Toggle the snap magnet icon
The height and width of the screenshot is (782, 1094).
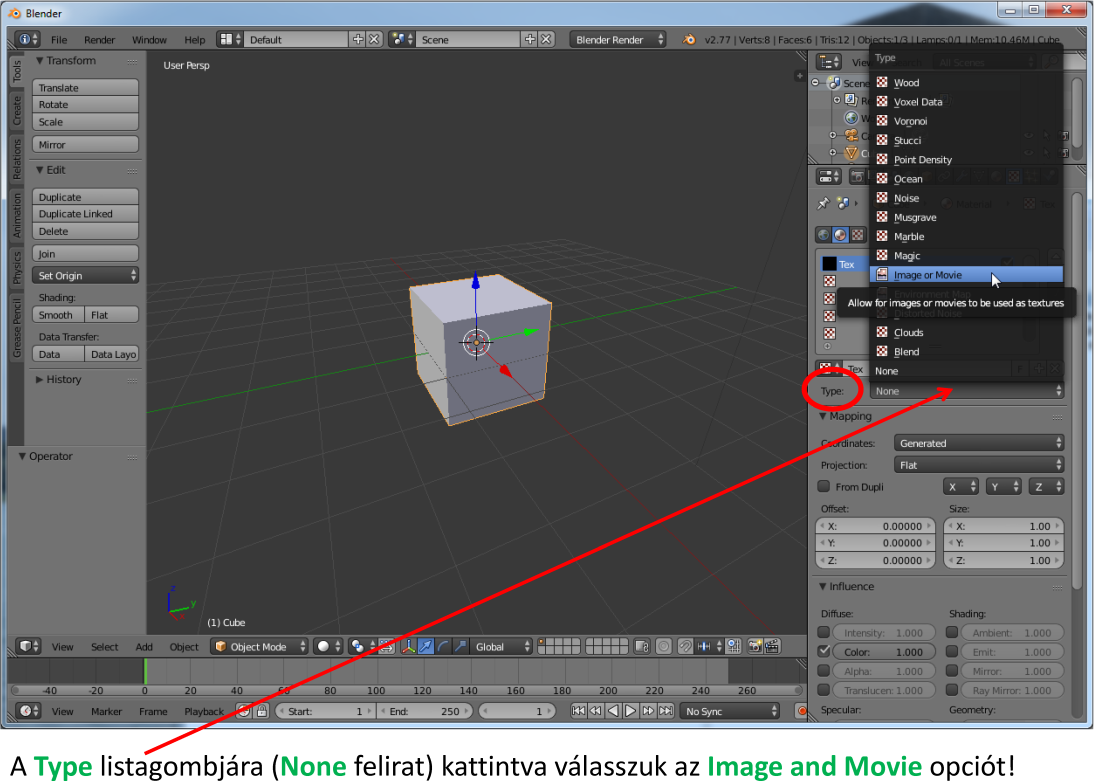[x=684, y=647]
